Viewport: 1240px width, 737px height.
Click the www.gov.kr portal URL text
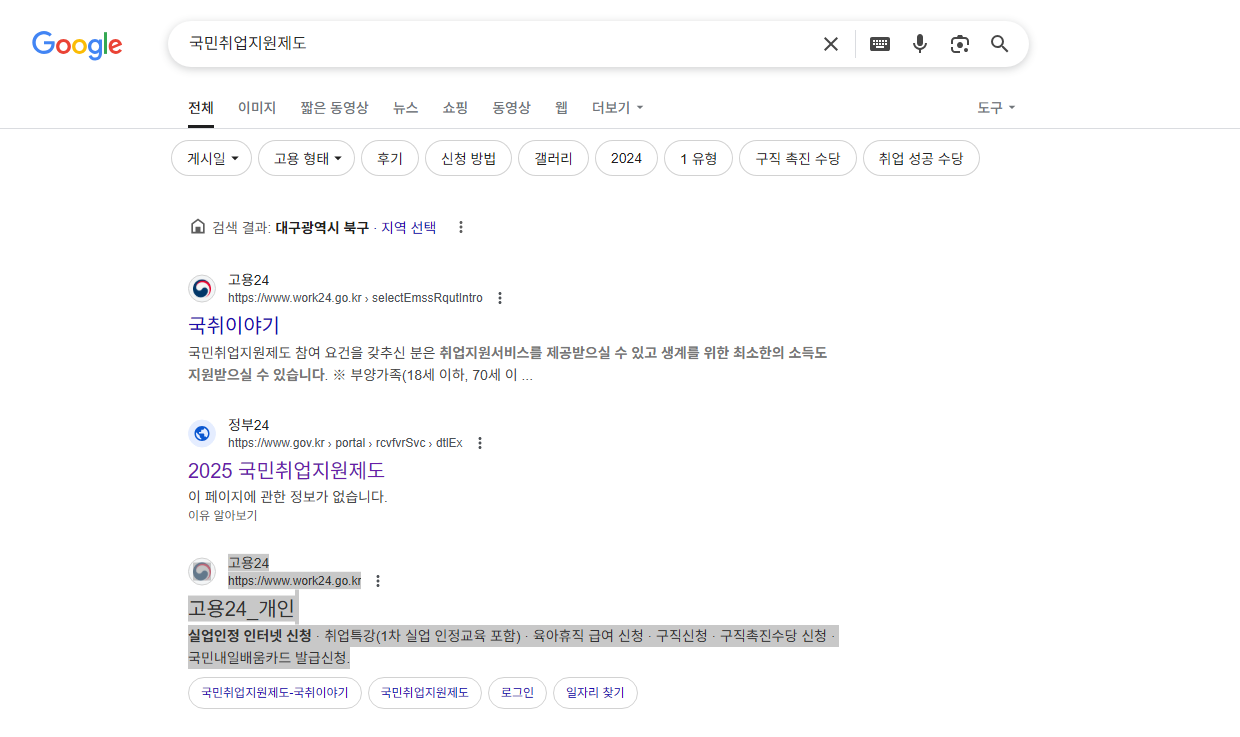345,443
